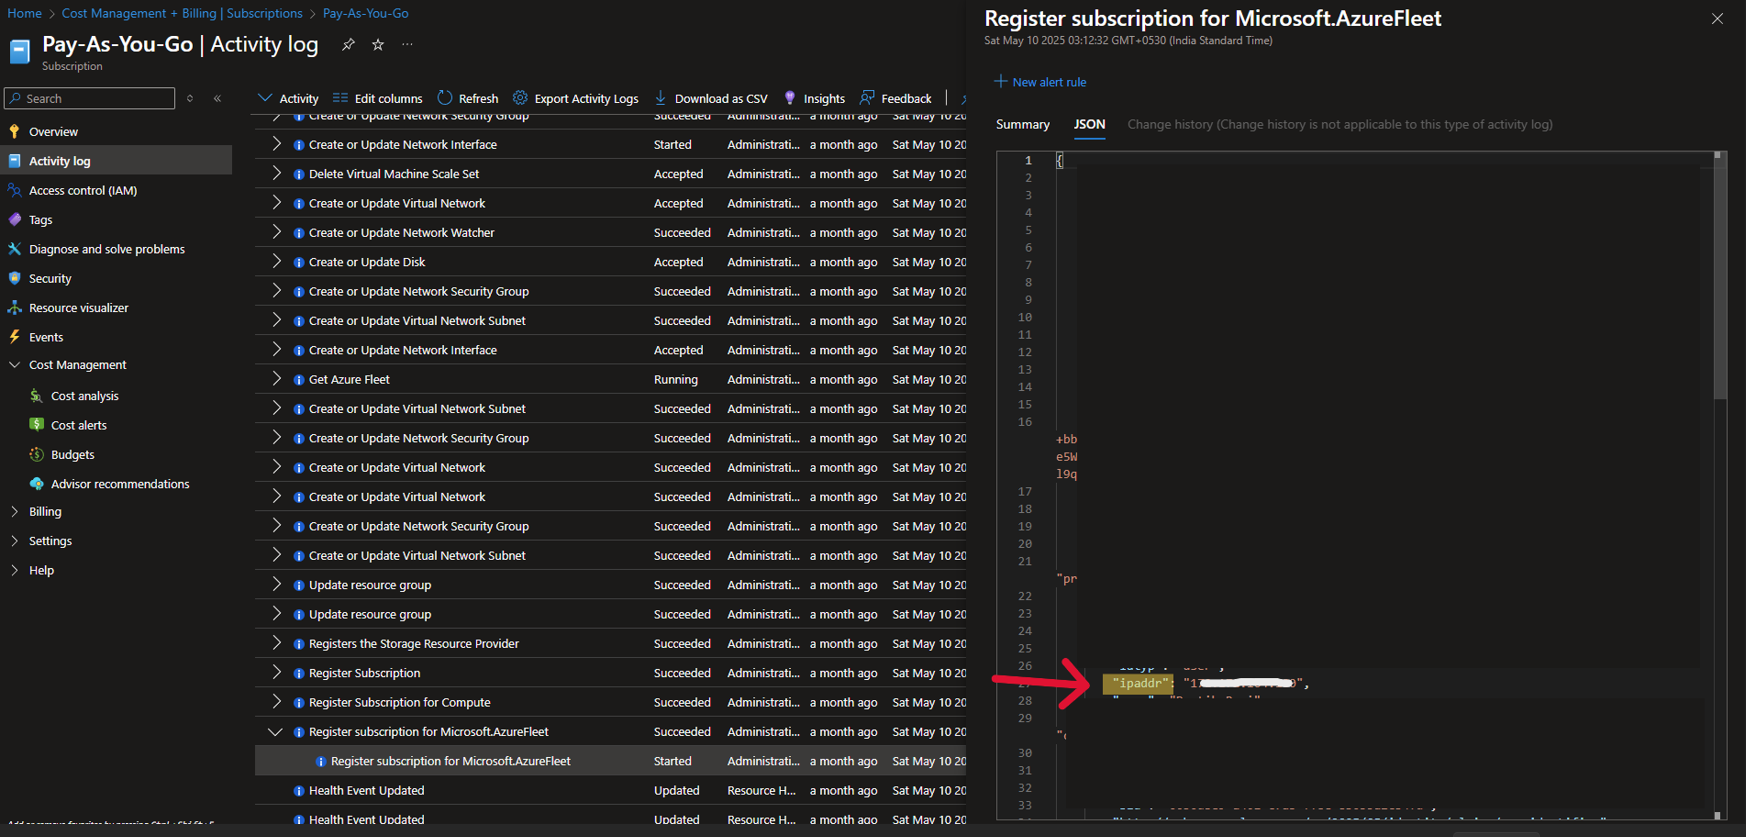Click info icon of Get Azure Fleet row
Viewport: 1746px width, 837px height.
[x=299, y=380]
